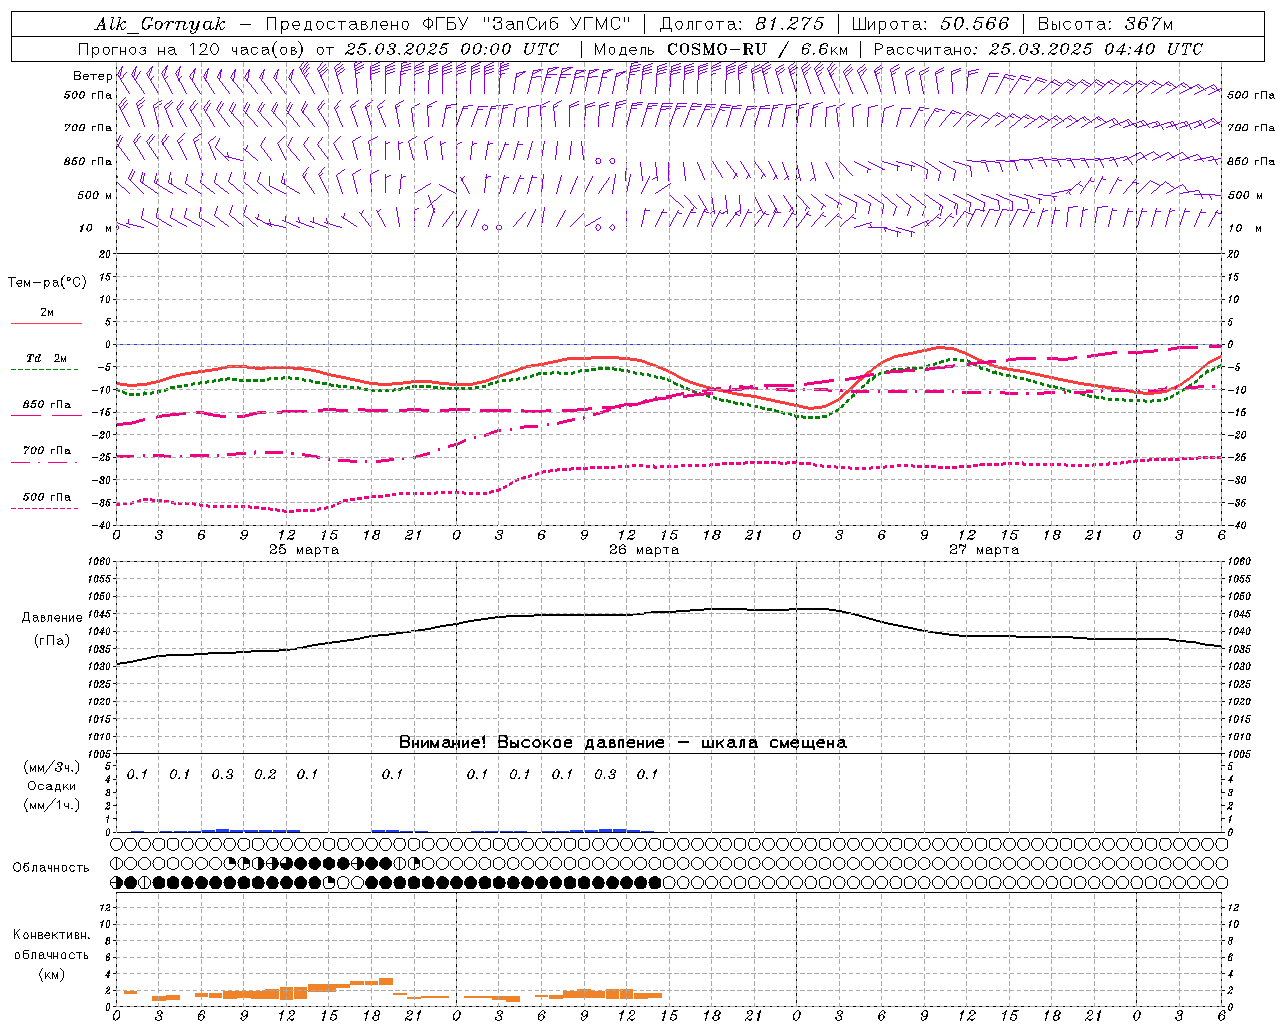Click the forecast period text Прогноз на 120 часа(ов)
The image size is (1280, 1024).
pyautogui.click(x=192, y=49)
